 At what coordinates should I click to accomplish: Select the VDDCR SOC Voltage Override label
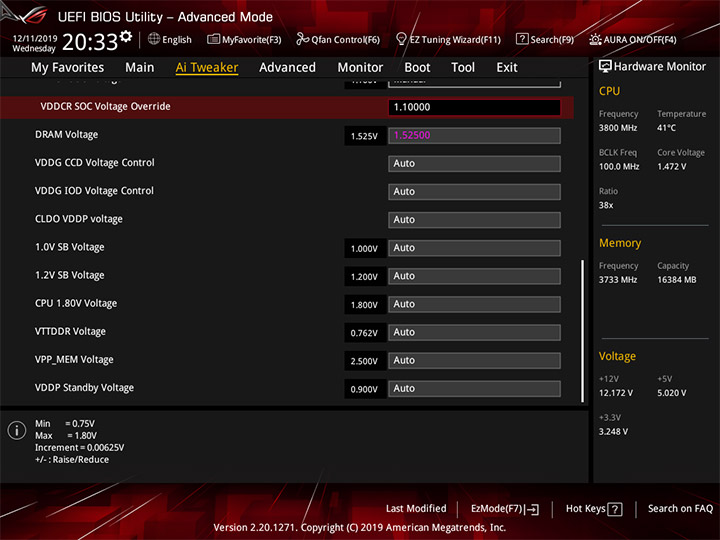105,106
